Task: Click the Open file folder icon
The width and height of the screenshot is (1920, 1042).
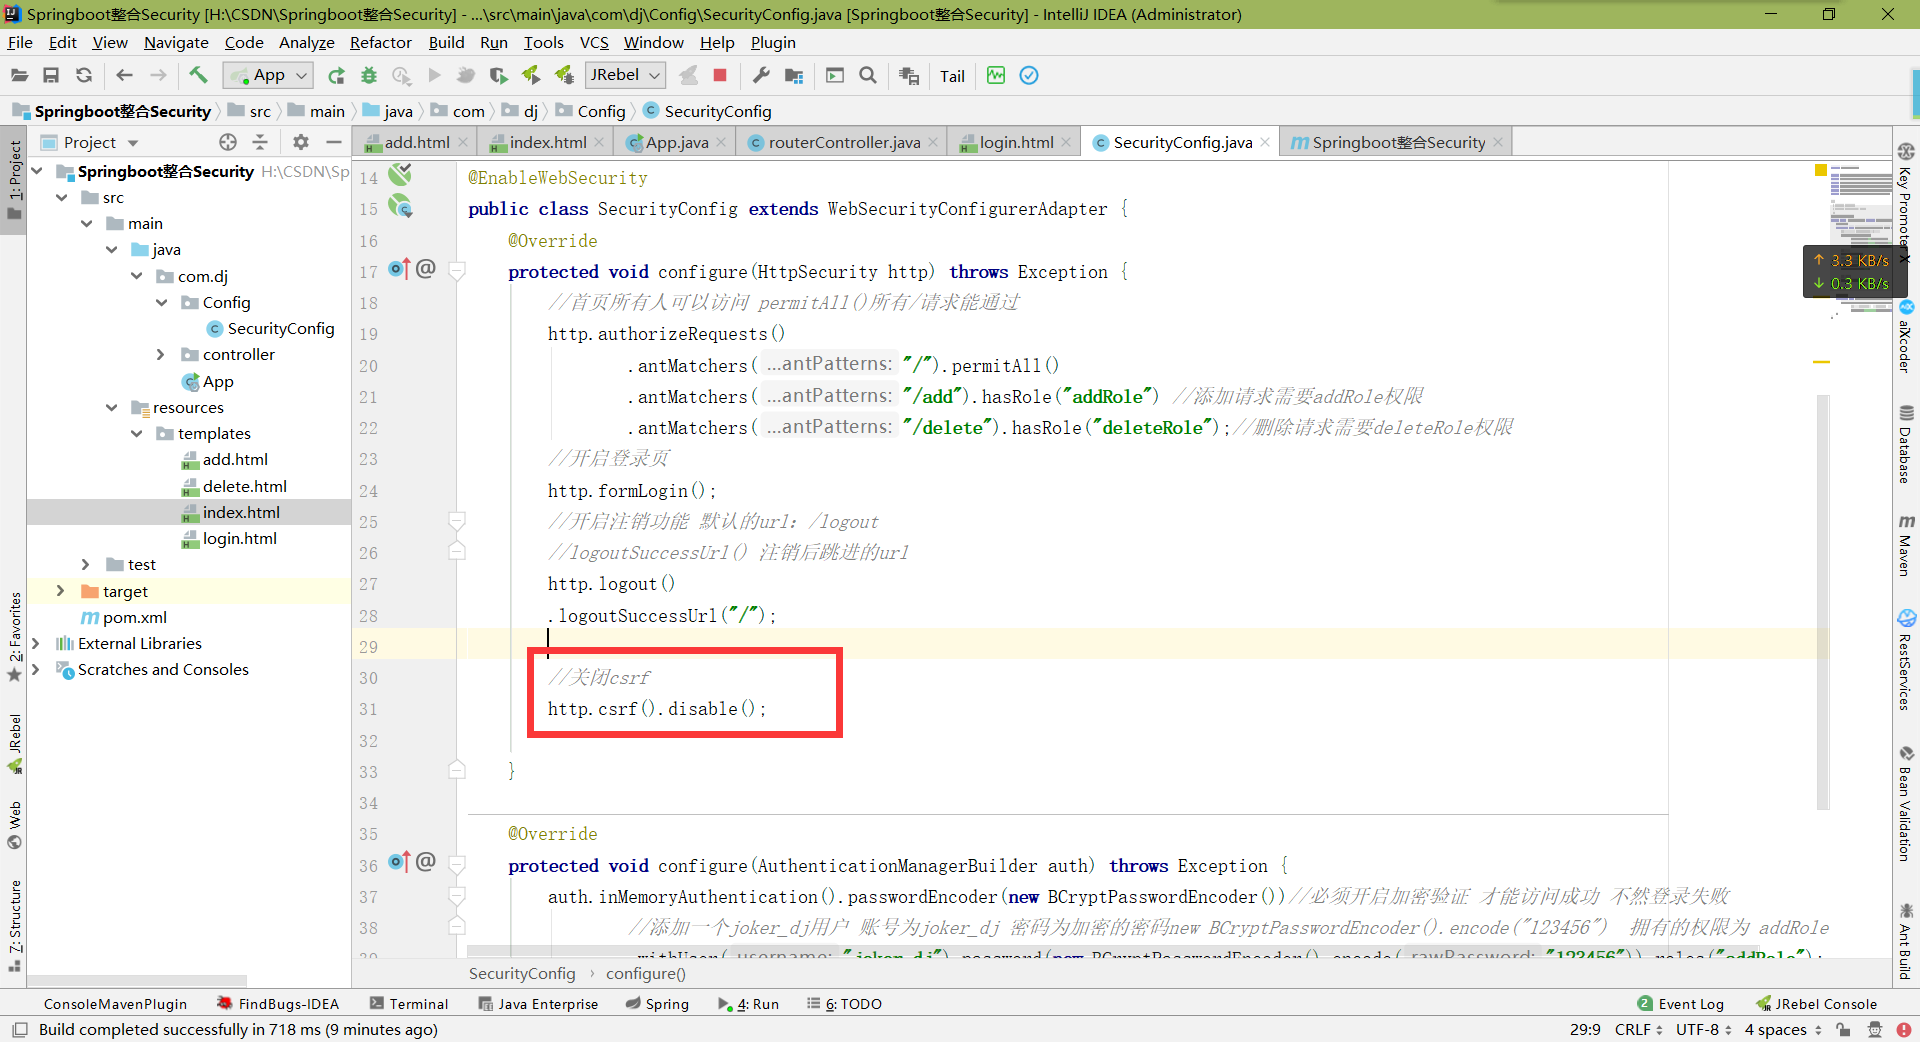Action: (19, 75)
